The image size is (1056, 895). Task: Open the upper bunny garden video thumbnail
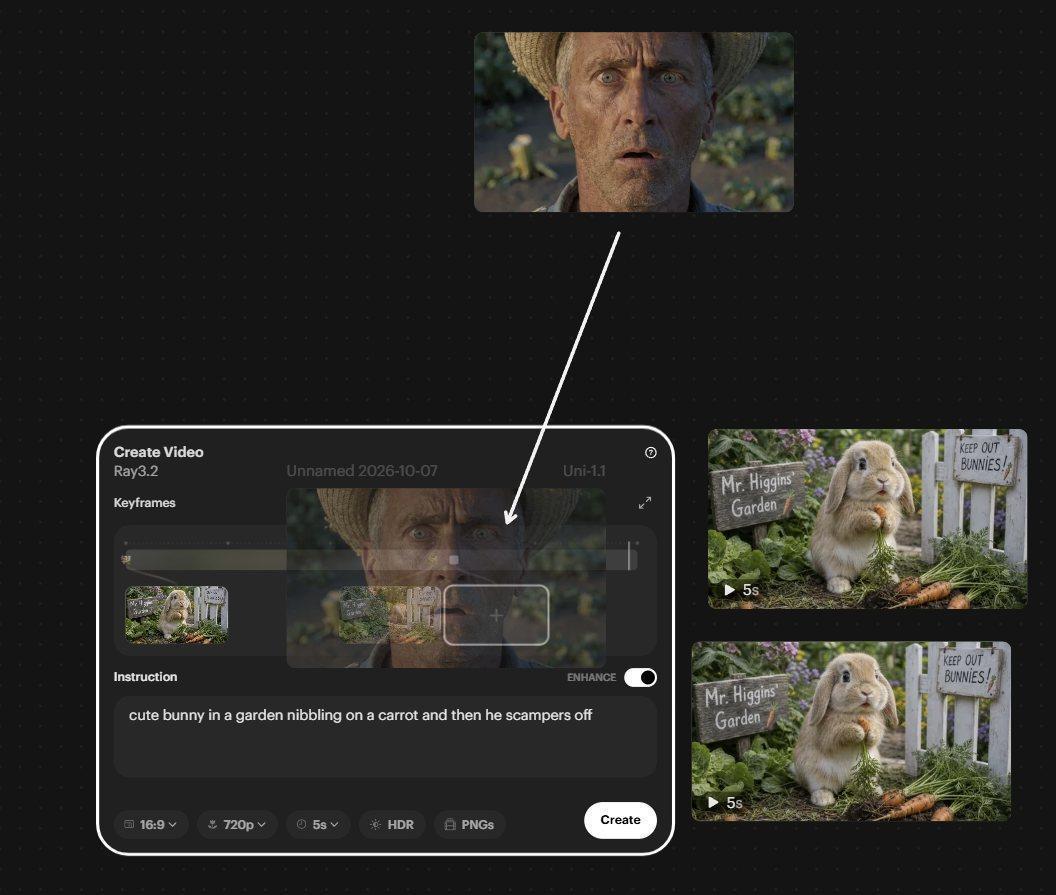(x=867, y=519)
